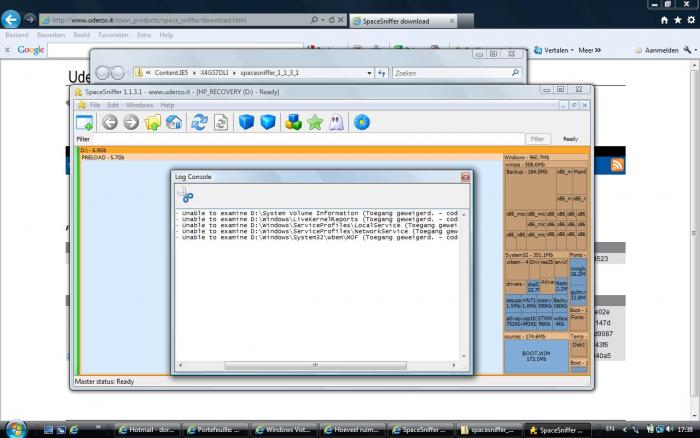Open IE Favorieten menu
Viewport: 700px width, 438px height.
(x=113, y=35)
